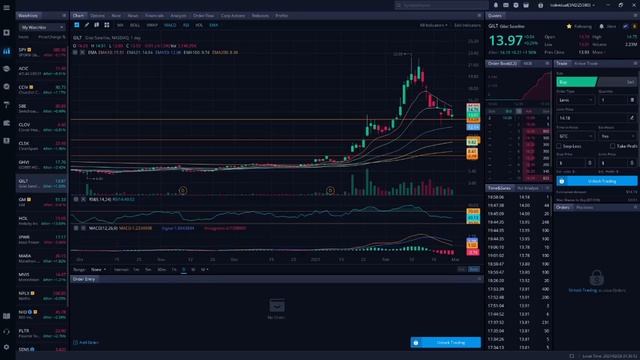Open the Order Flow tab
640x360 pixels.
click(x=203, y=16)
